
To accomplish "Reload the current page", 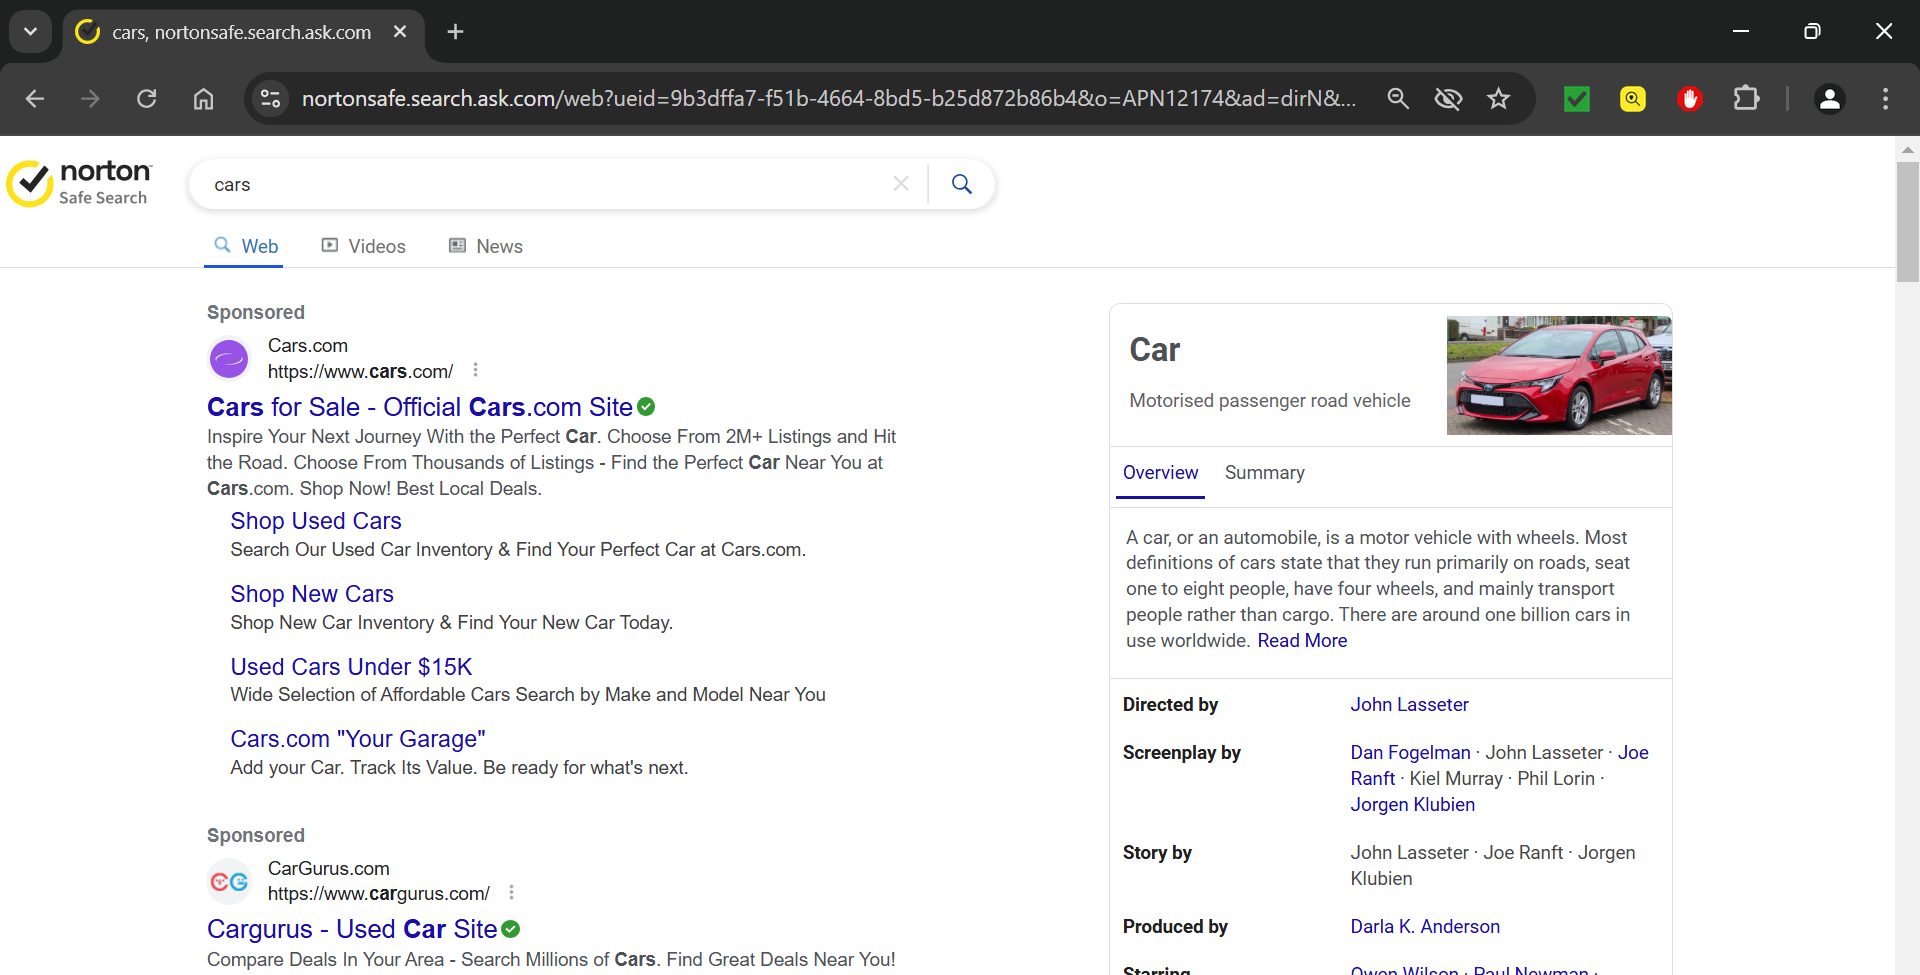I will click(147, 99).
